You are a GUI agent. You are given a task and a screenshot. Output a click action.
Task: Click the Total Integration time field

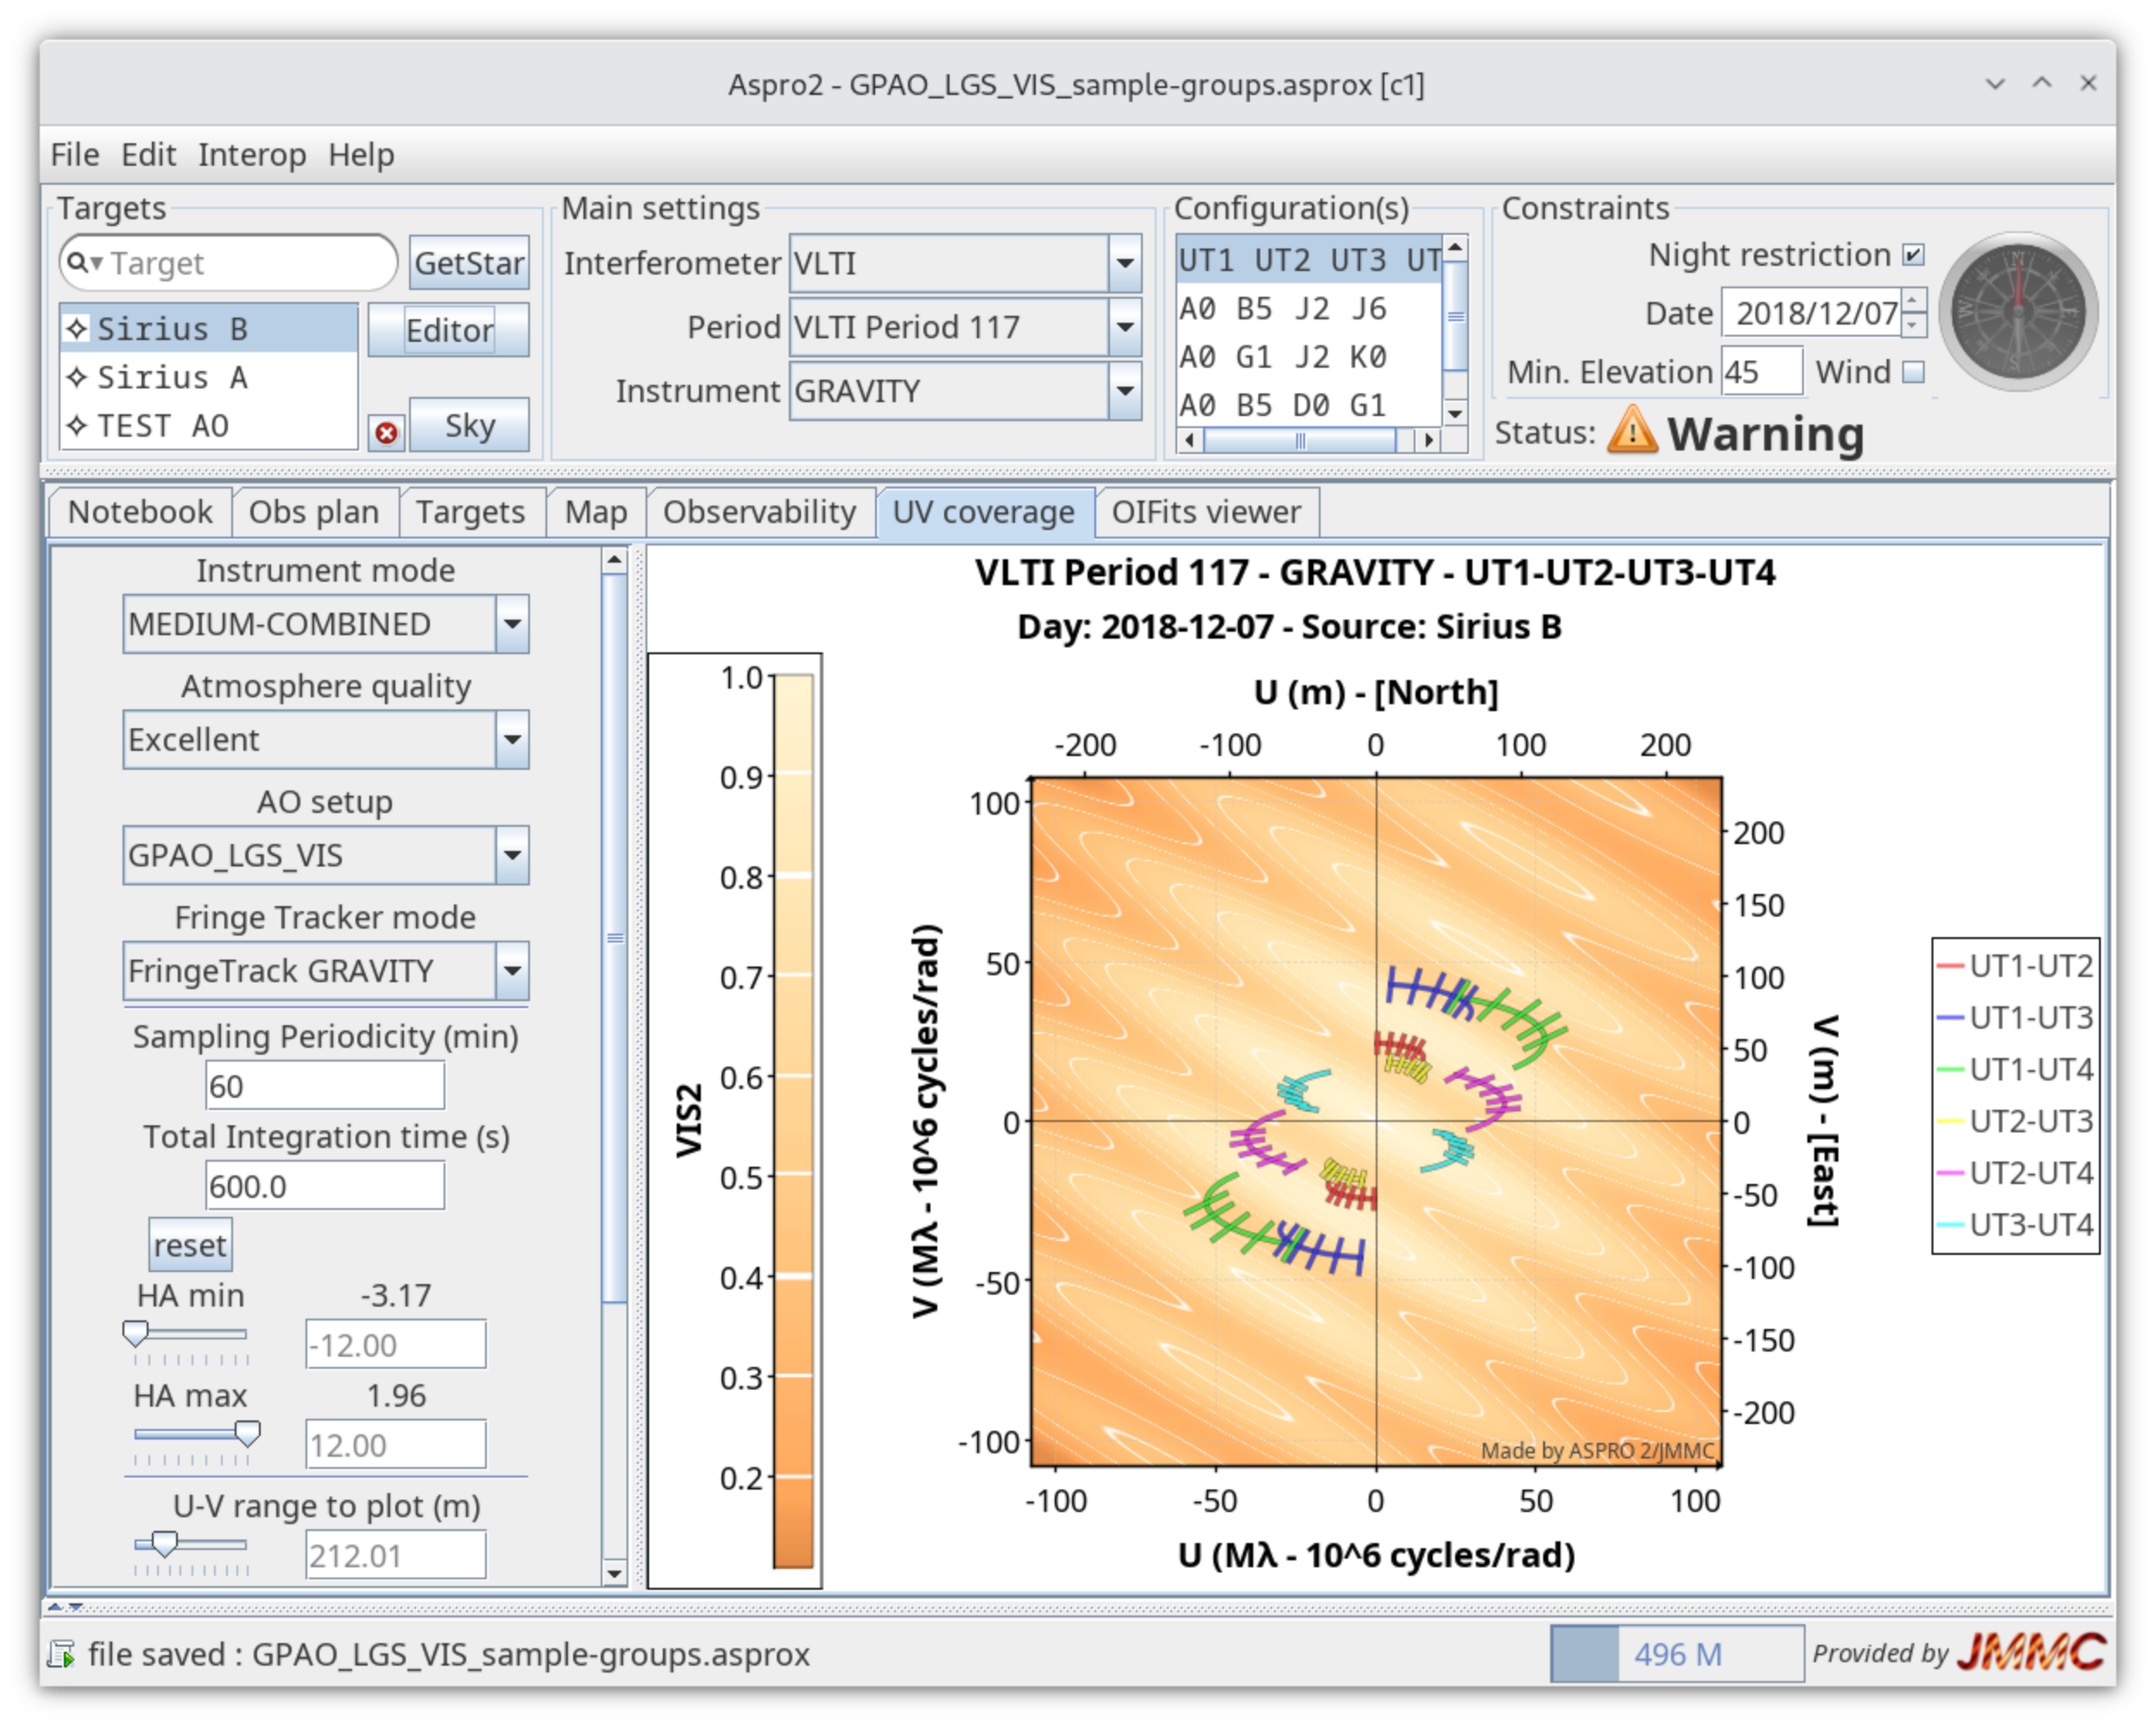point(324,1186)
